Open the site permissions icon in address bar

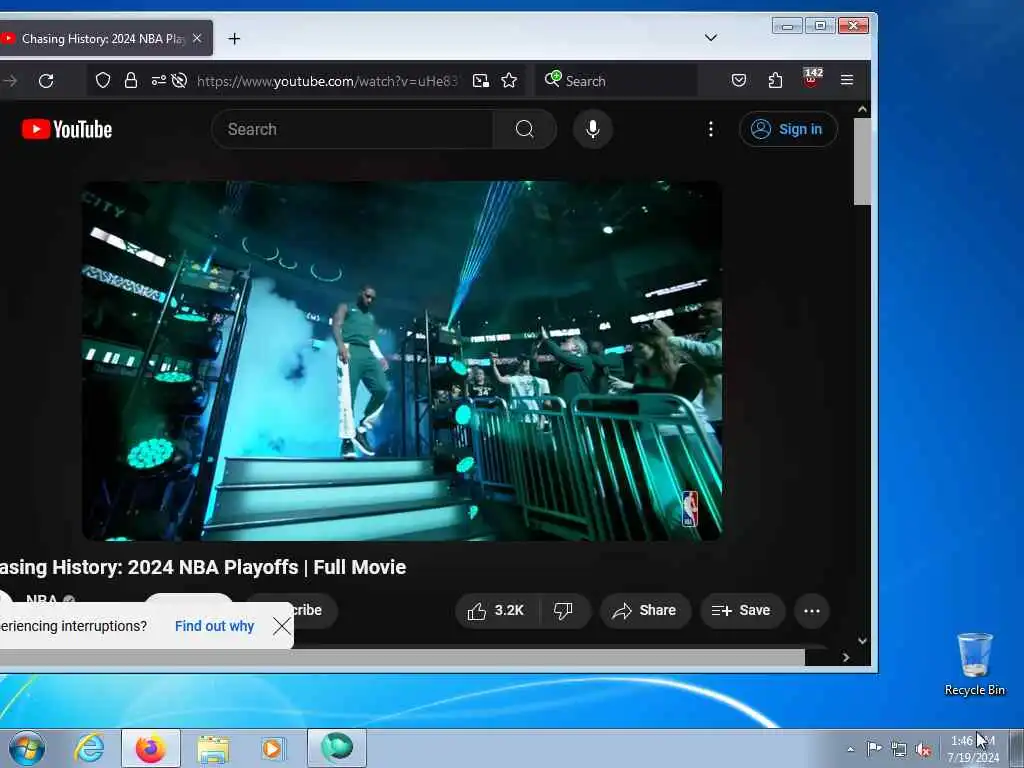159,80
